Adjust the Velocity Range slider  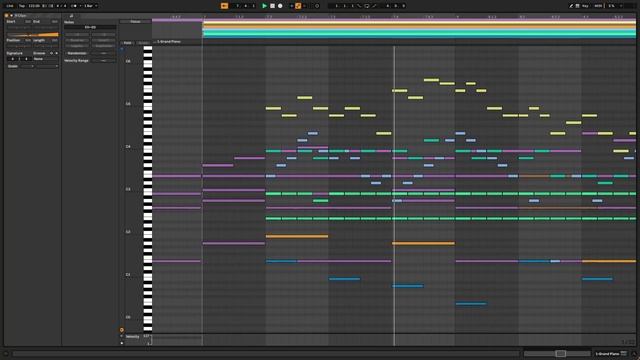click(103, 60)
